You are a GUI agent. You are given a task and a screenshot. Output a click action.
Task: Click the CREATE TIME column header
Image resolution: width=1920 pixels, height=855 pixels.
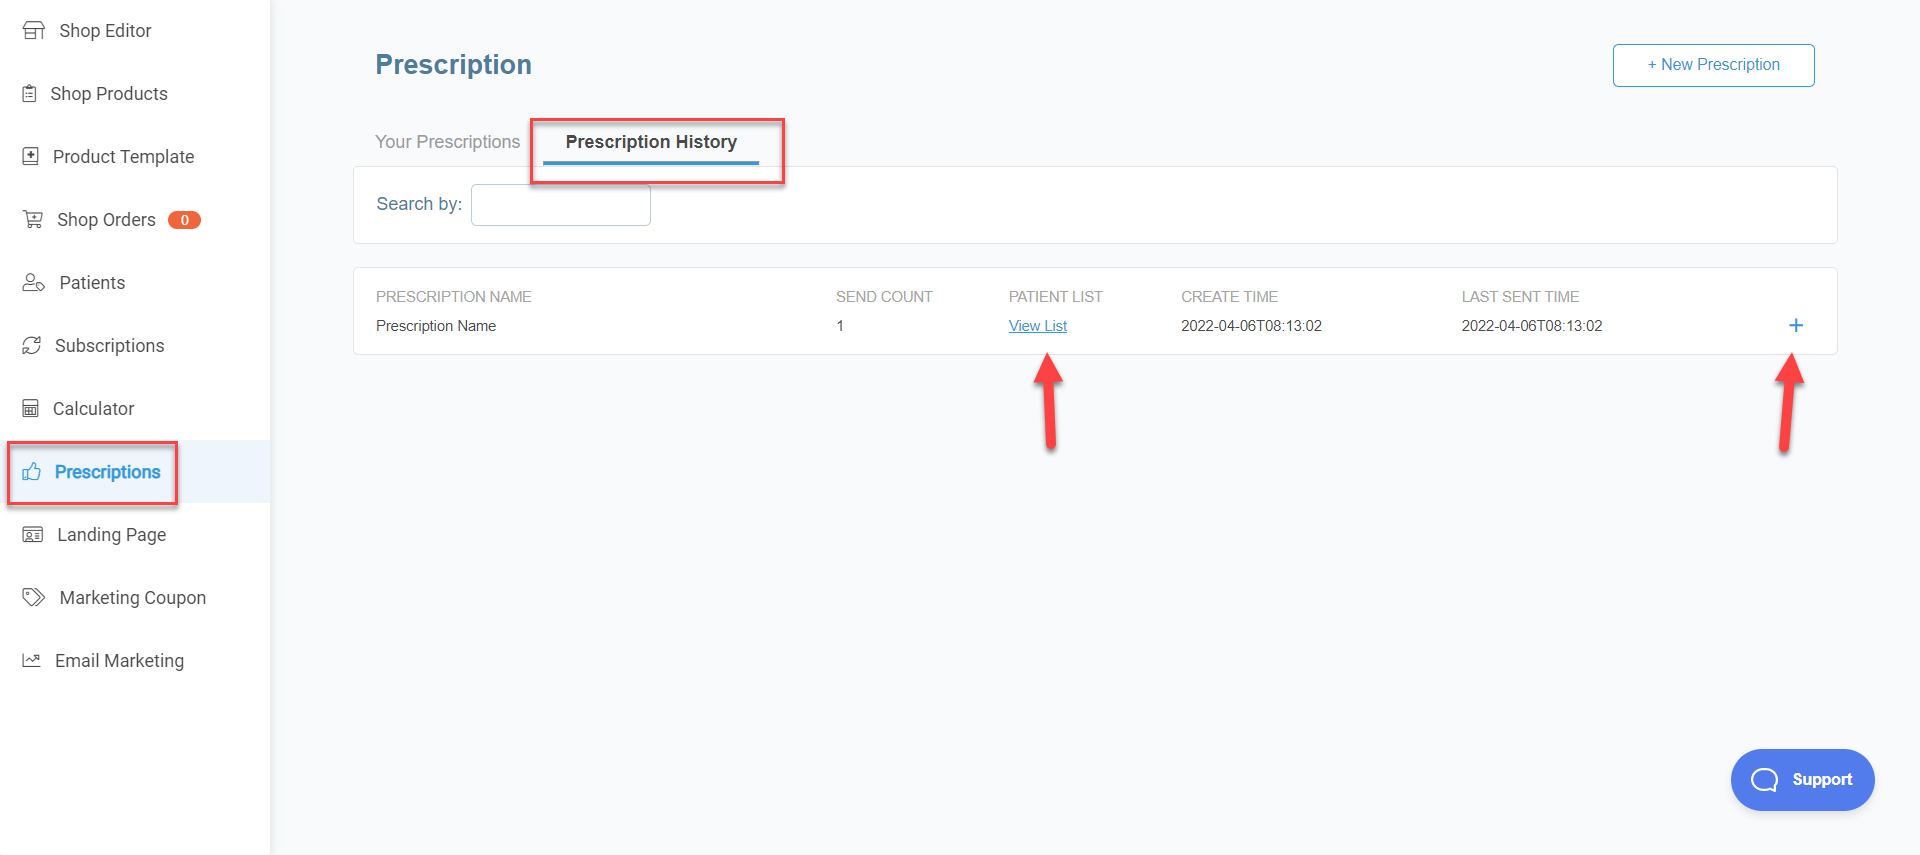point(1229,297)
